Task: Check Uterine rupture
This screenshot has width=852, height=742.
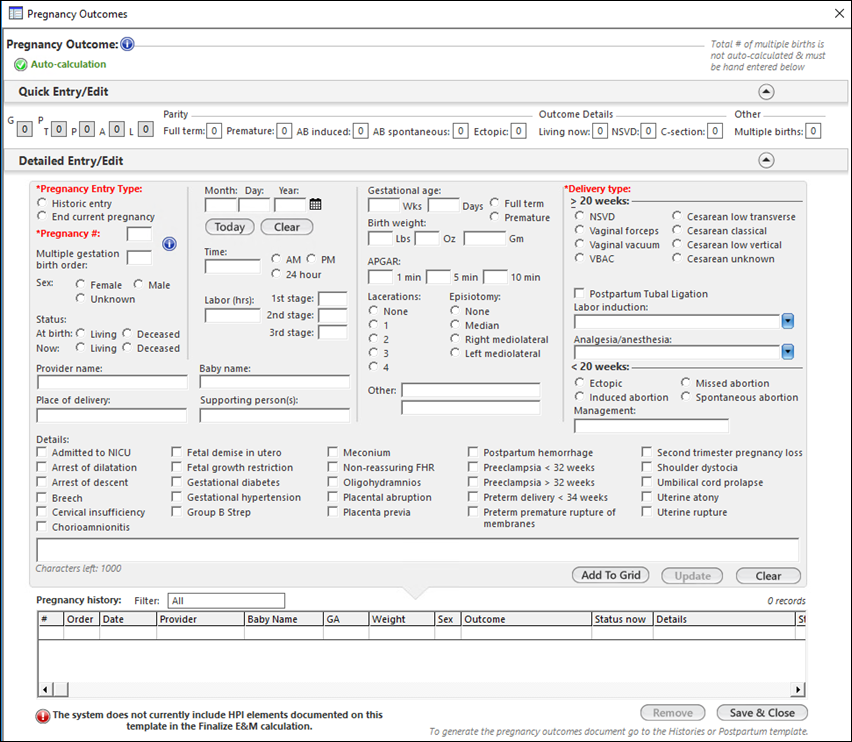Action: (647, 512)
